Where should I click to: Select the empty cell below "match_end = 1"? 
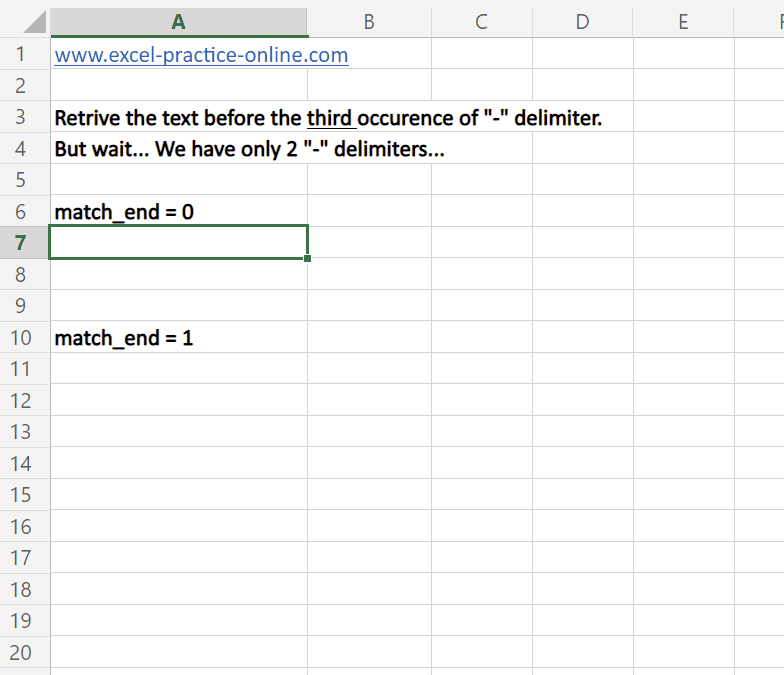[x=178, y=369]
